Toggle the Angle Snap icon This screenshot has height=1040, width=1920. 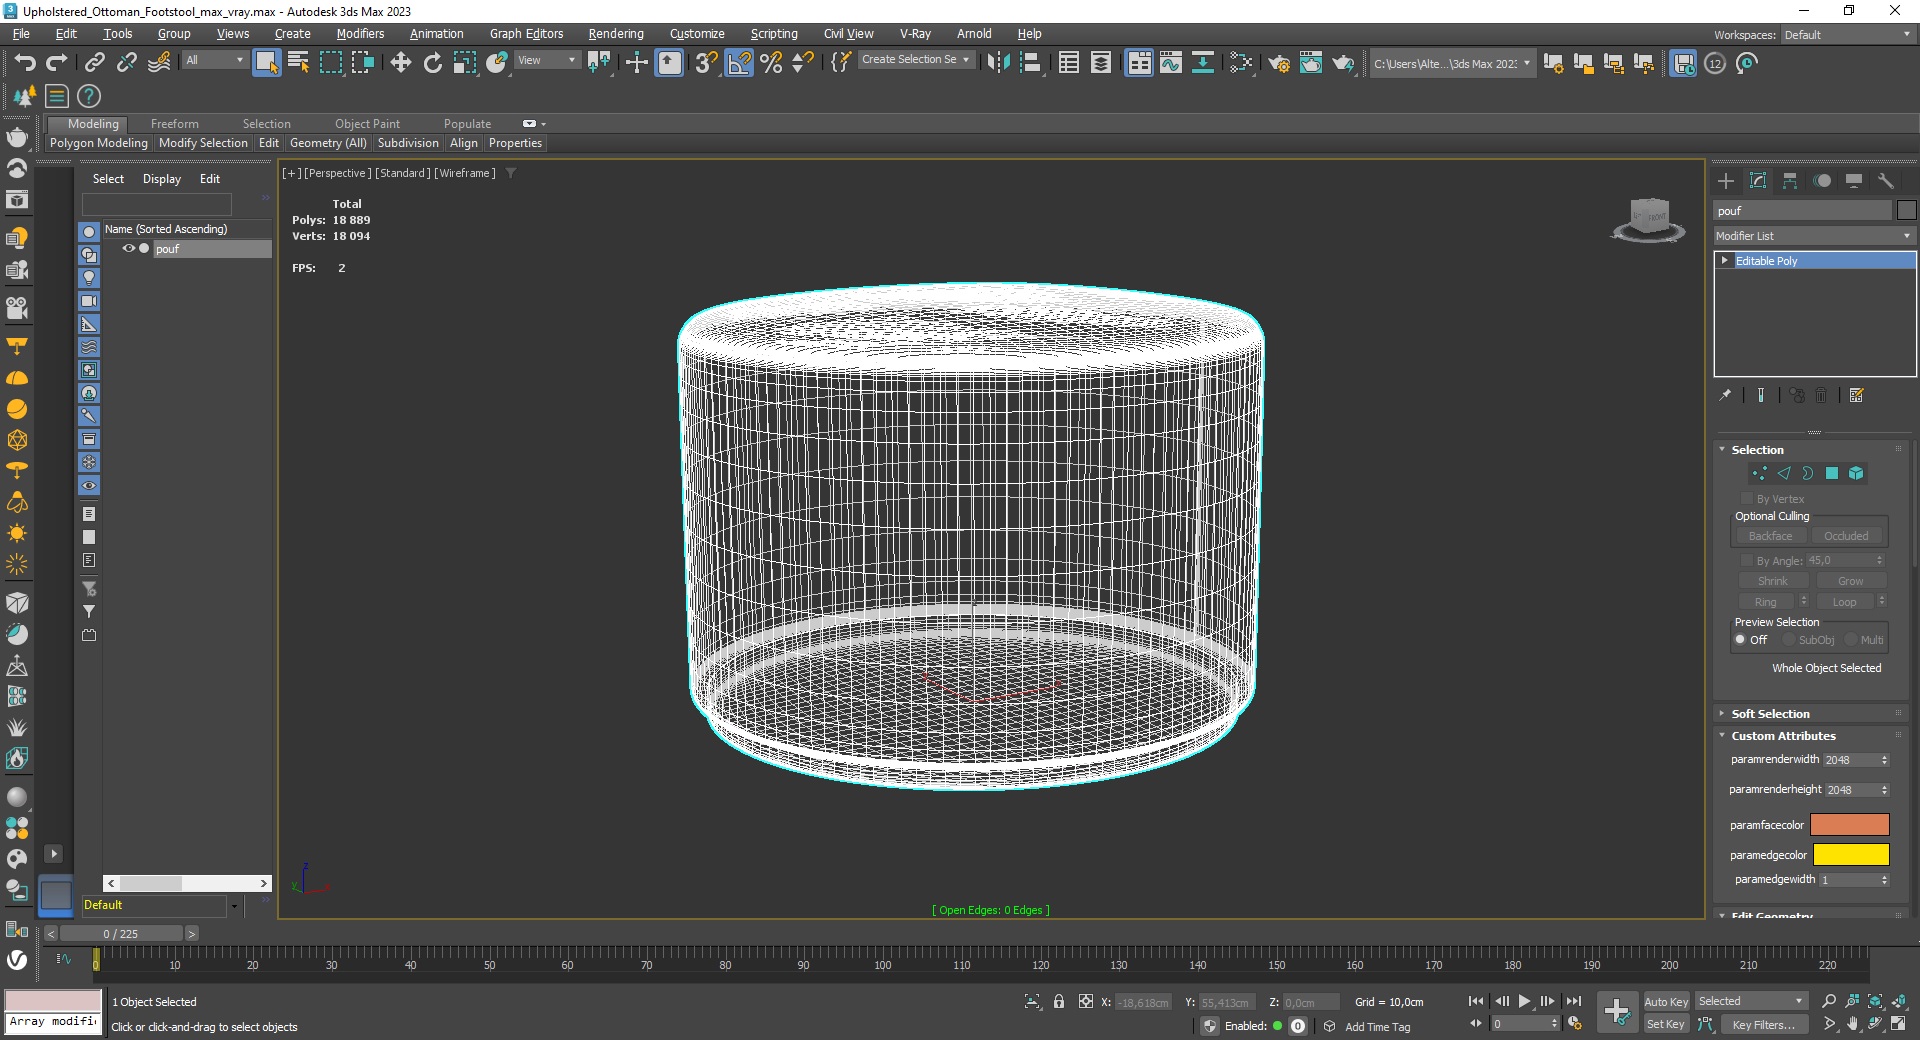point(739,63)
